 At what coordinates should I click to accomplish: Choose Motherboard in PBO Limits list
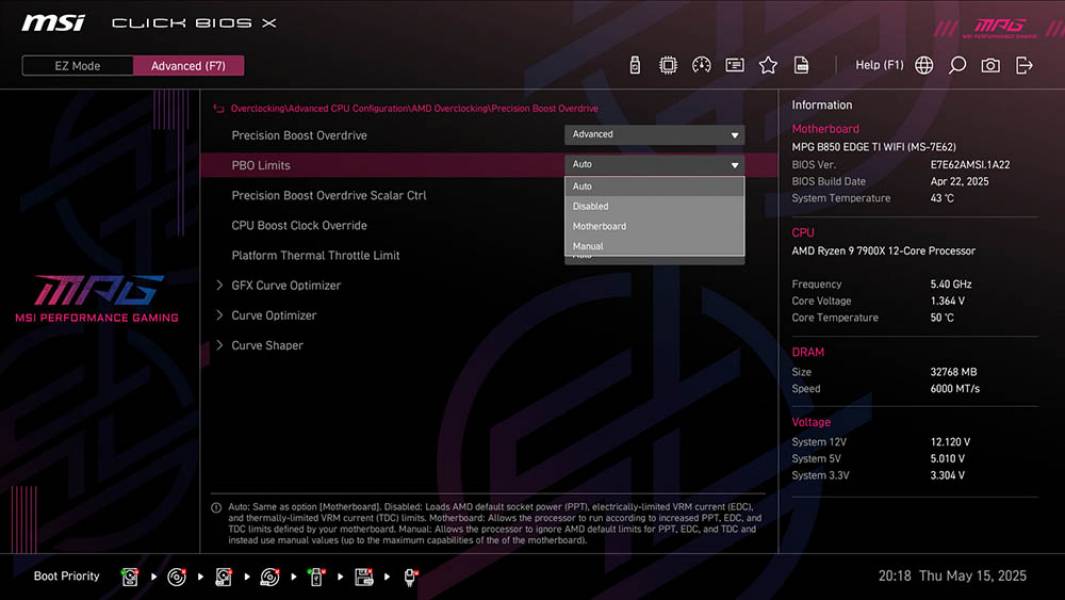(654, 226)
